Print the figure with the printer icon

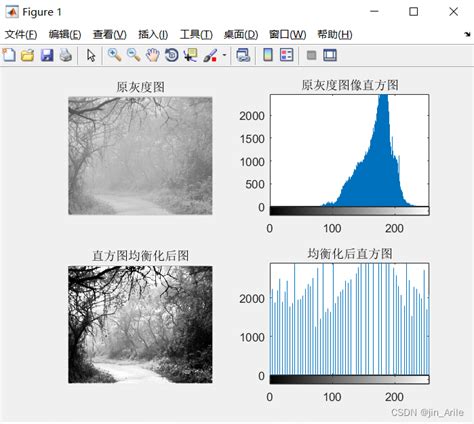tap(66, 55)
